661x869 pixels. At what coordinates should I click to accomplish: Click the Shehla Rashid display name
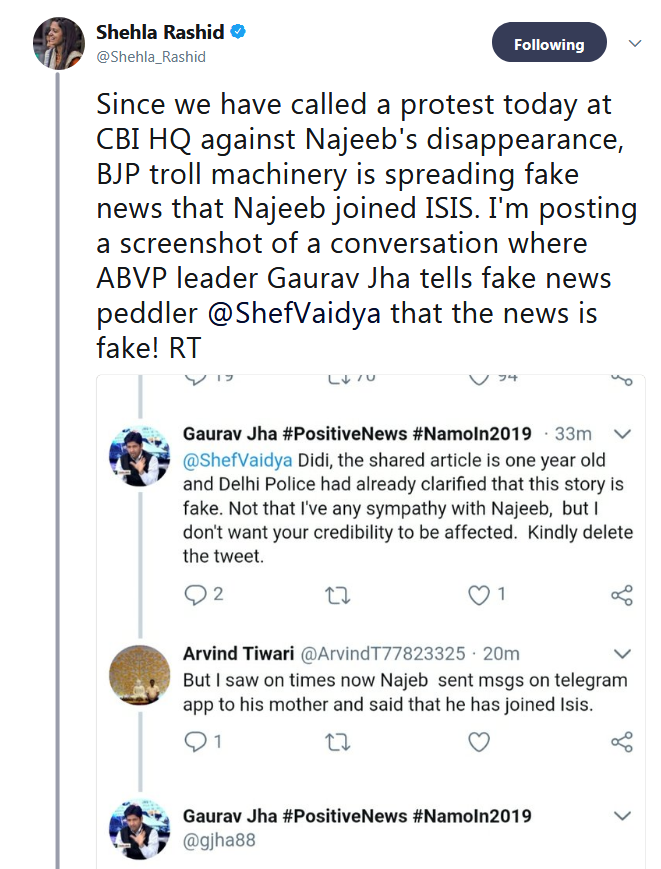(x=161, y=33)
